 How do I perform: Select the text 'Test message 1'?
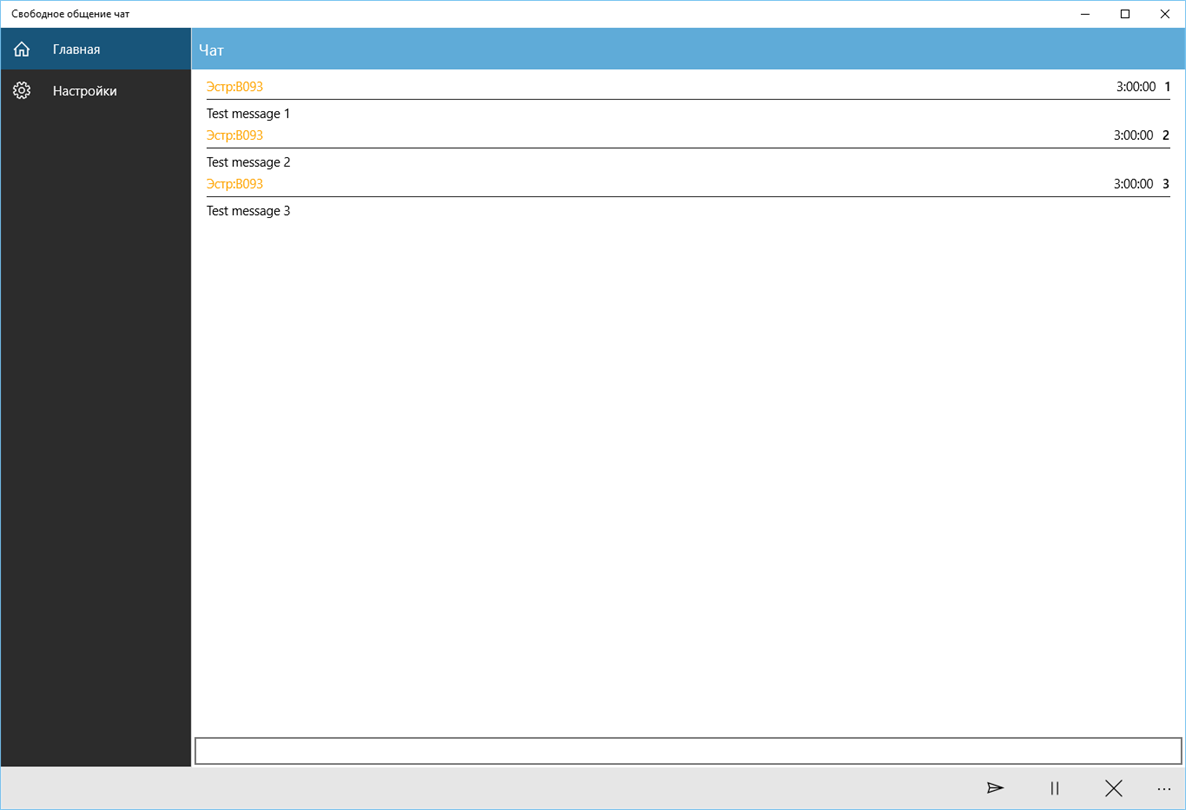248,113
